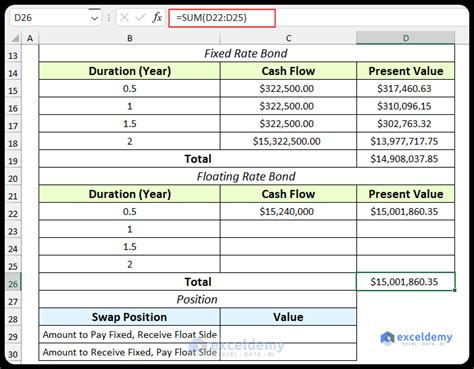474x369 pixels.
Task: Click the Position title cell
Action: tap(198, 299)
